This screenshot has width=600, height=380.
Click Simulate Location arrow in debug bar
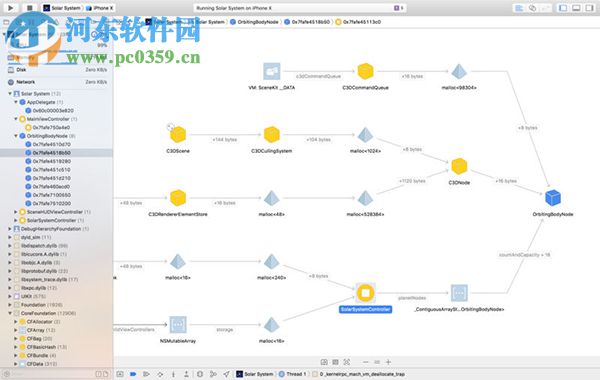pos(227,374)
